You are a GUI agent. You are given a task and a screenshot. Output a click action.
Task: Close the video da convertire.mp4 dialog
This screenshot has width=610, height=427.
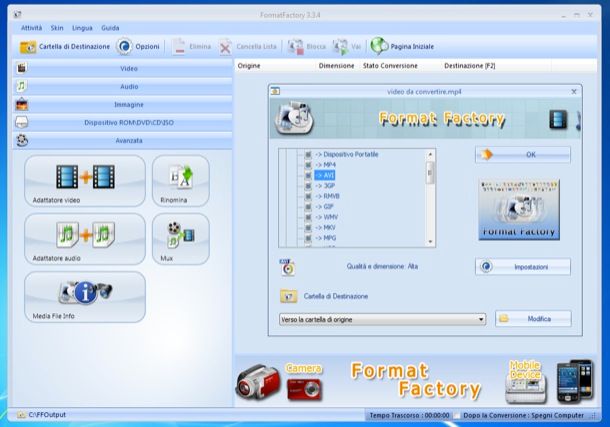coord(574,92)
